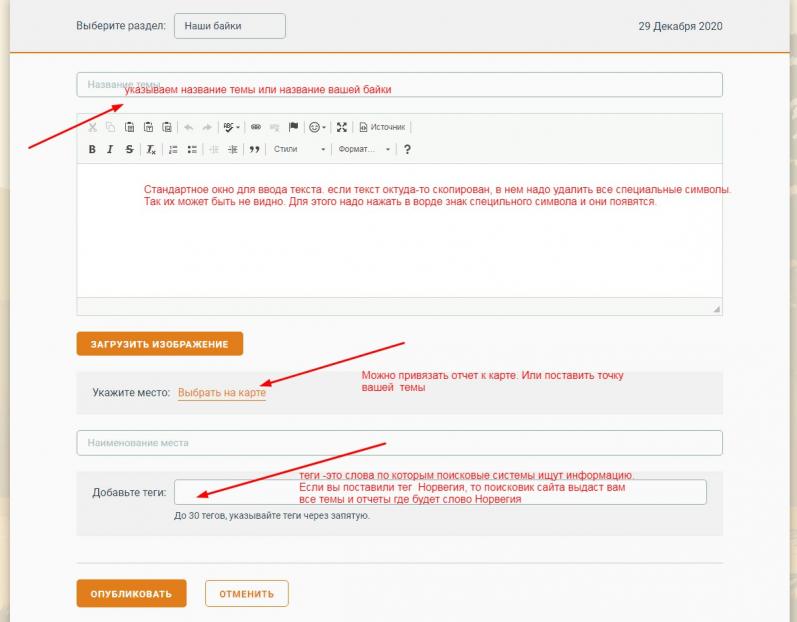Screen dimensions: 797x622
Task: Click the Название темы title field
Action: pos(400,85)
